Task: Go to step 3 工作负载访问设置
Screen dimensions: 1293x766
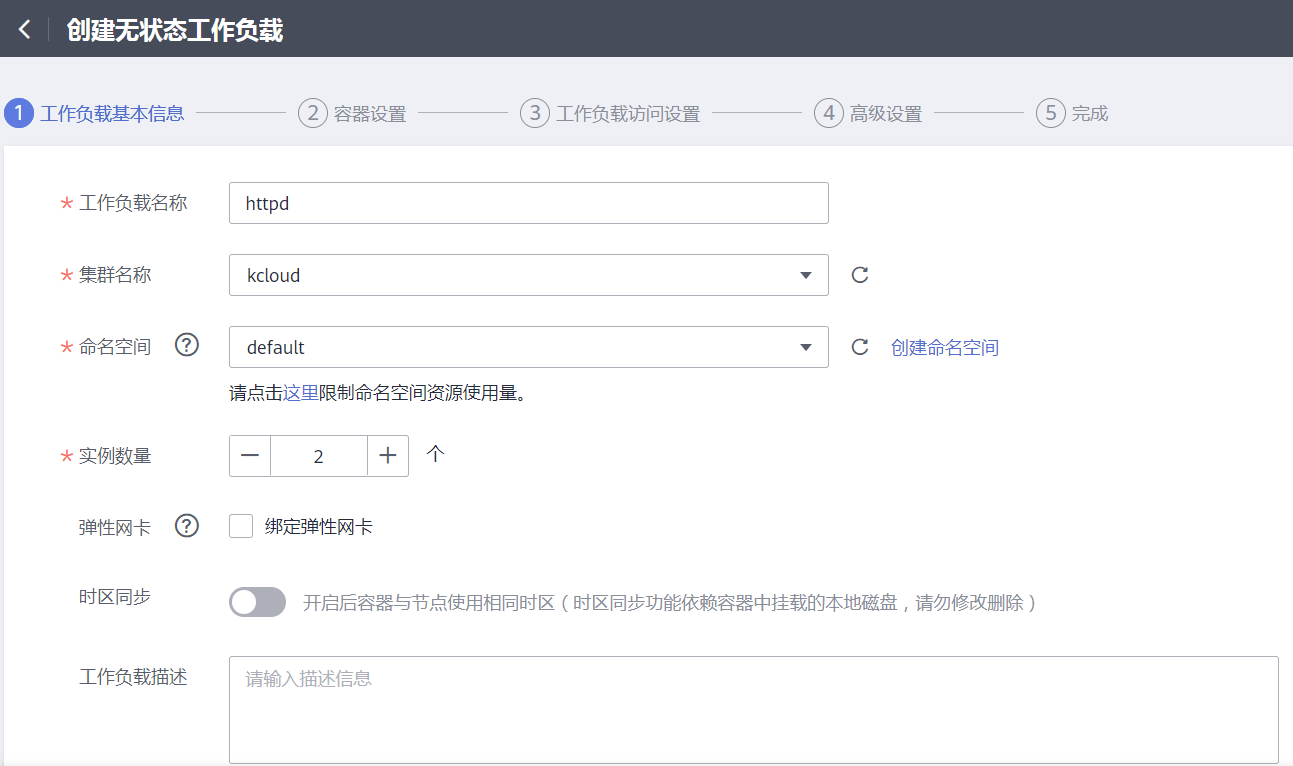Action: (x=610, y=113)
